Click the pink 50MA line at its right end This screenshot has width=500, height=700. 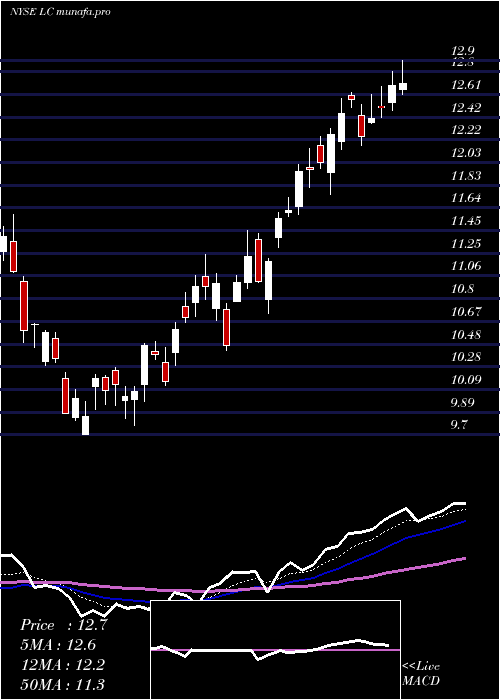(x=464, y=558)
